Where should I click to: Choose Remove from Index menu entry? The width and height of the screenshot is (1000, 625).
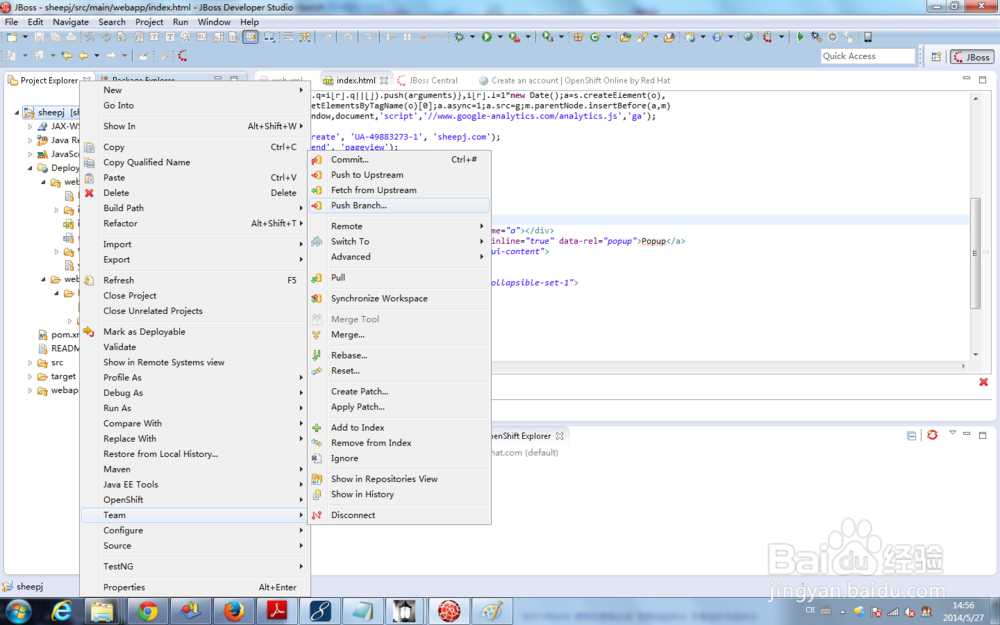tap(399, 443)
